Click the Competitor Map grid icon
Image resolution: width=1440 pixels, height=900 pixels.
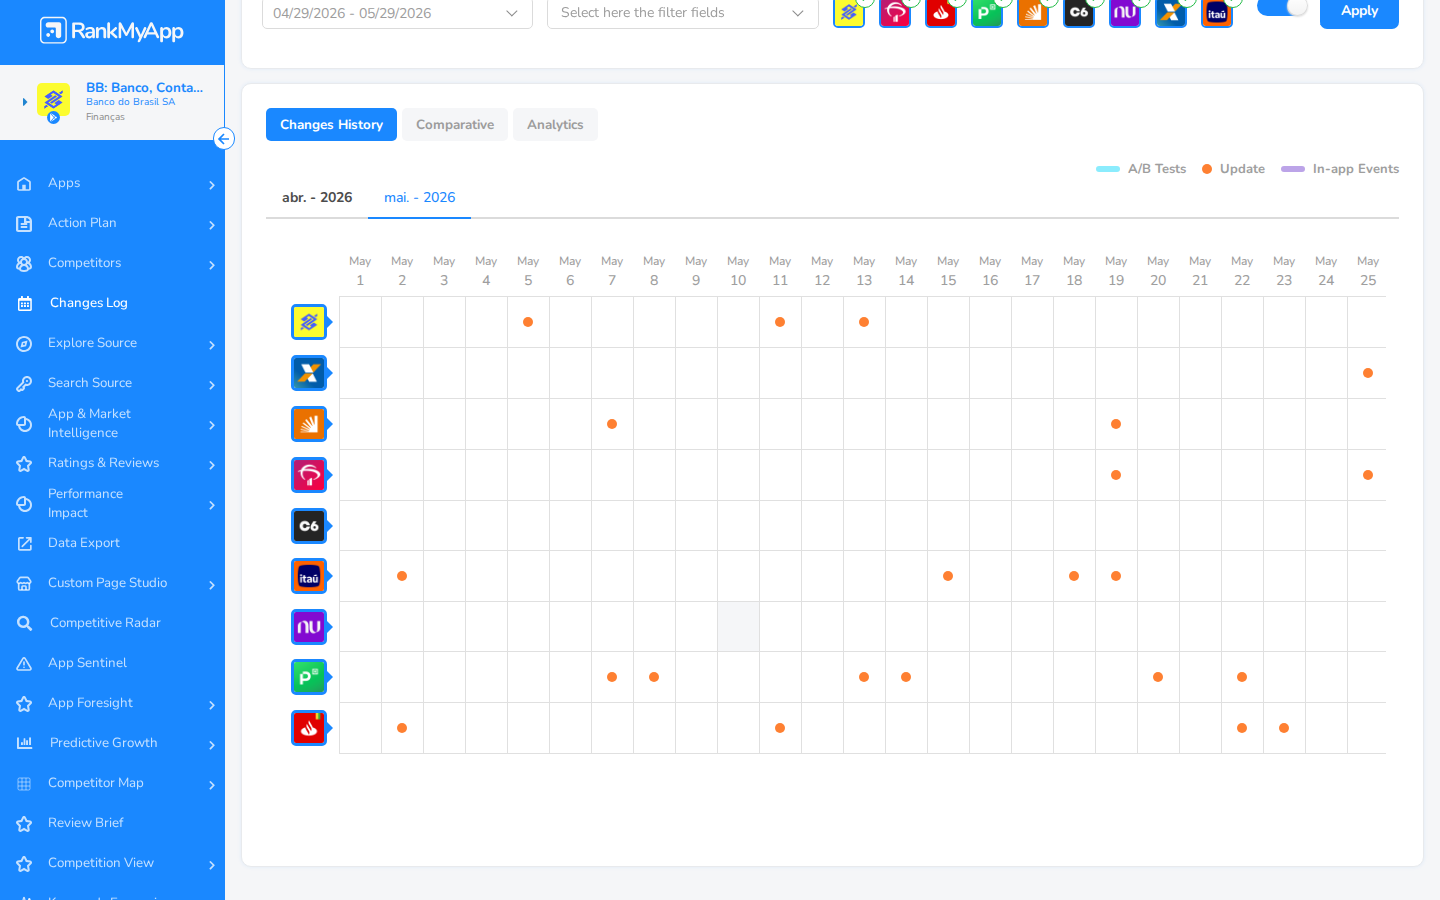(x=24, y=784)
